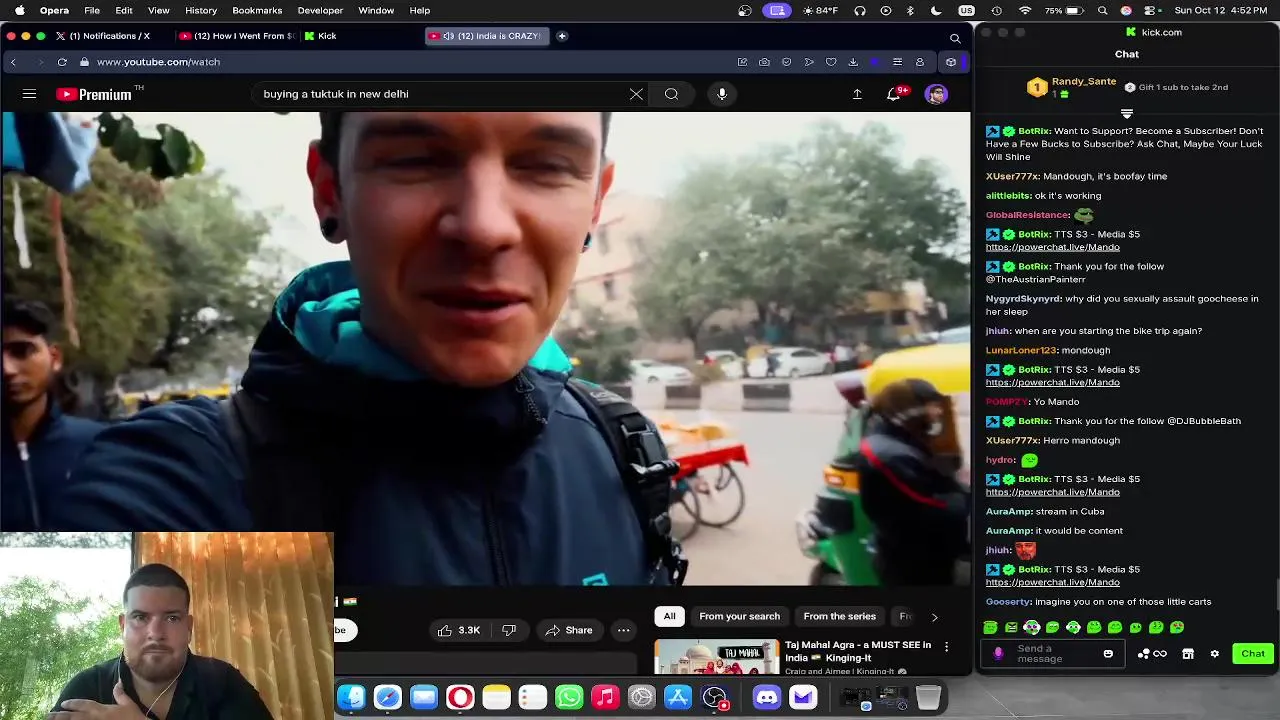Open Opera extensions cube icon
1280x720 pixels.
coord(951,62)
